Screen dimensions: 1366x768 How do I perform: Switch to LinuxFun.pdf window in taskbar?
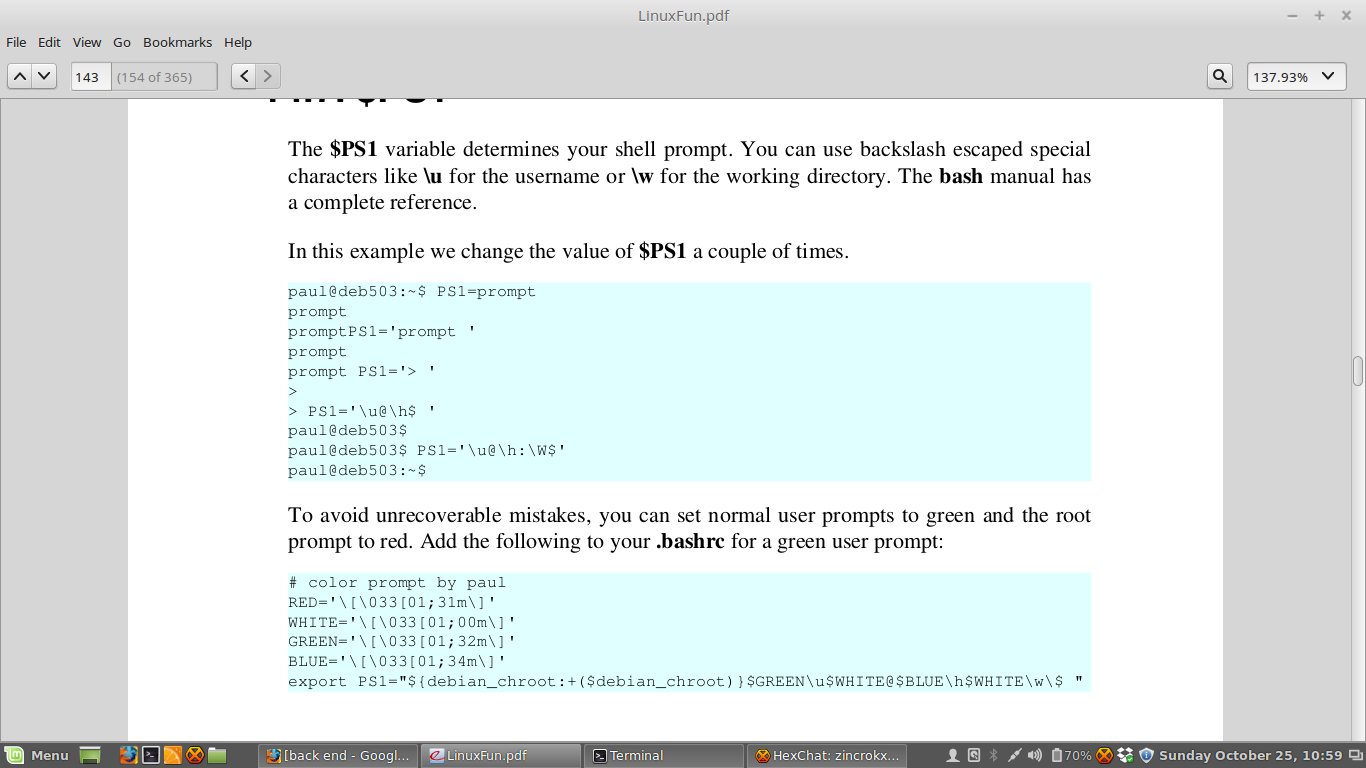pos(500,755)
